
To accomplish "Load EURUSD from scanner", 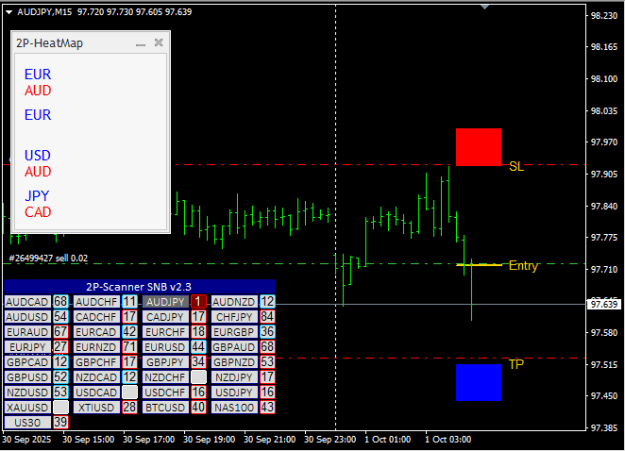I will [x=165, y=347].
